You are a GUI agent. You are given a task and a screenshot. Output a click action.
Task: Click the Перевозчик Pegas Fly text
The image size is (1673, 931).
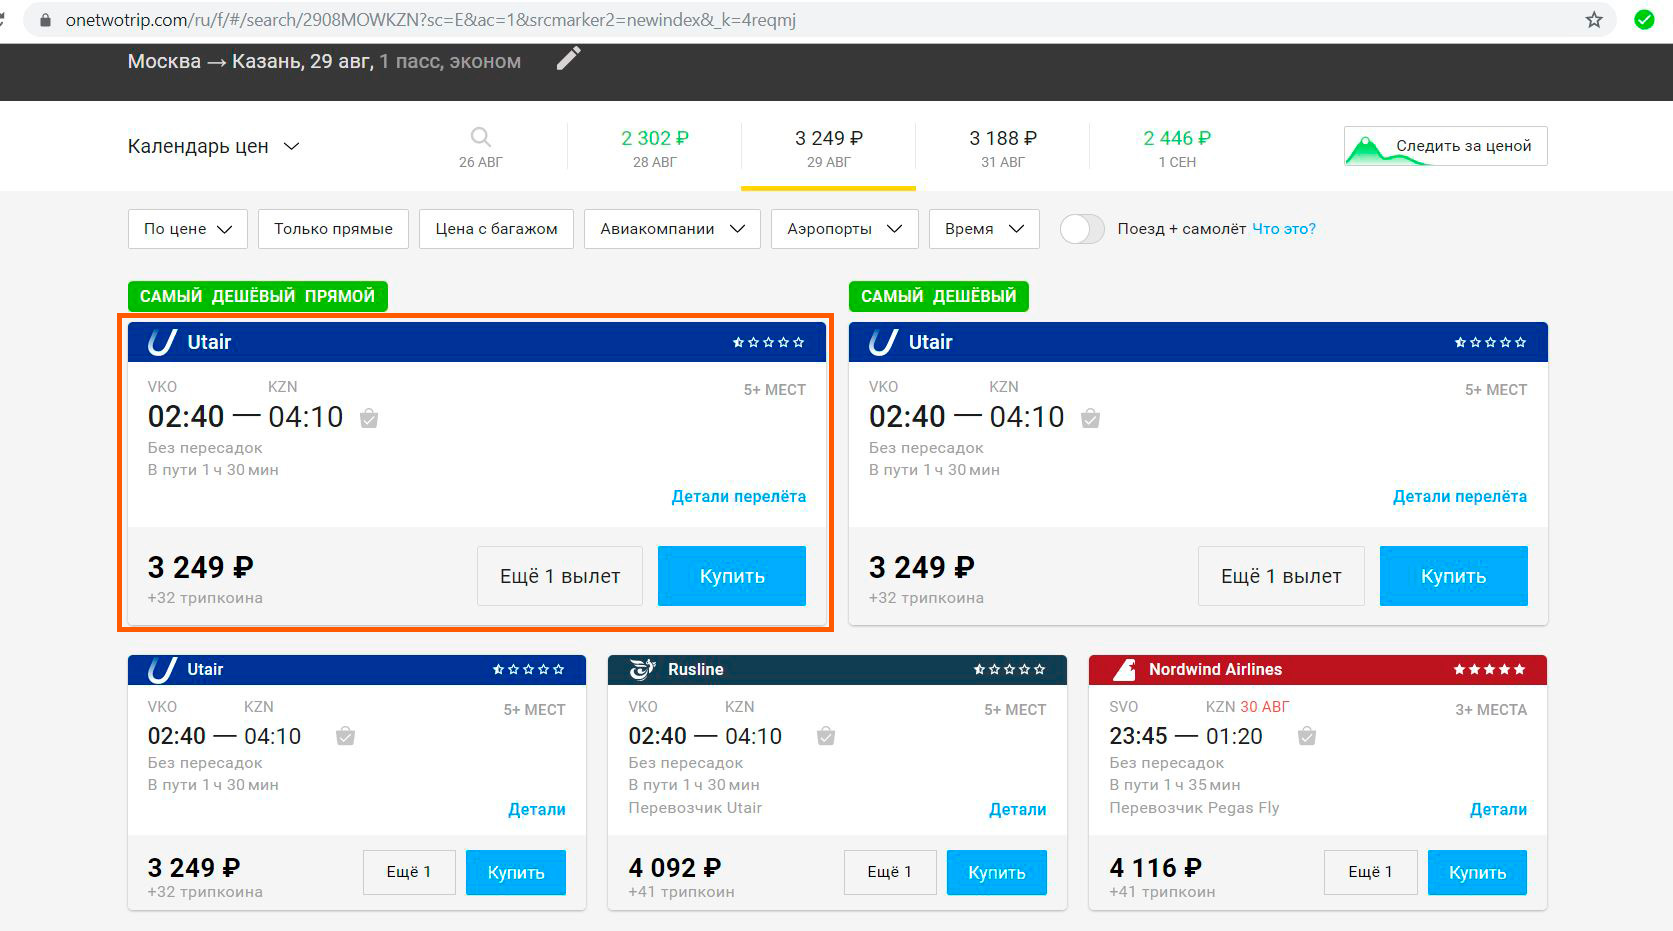tap(1194, 807)
